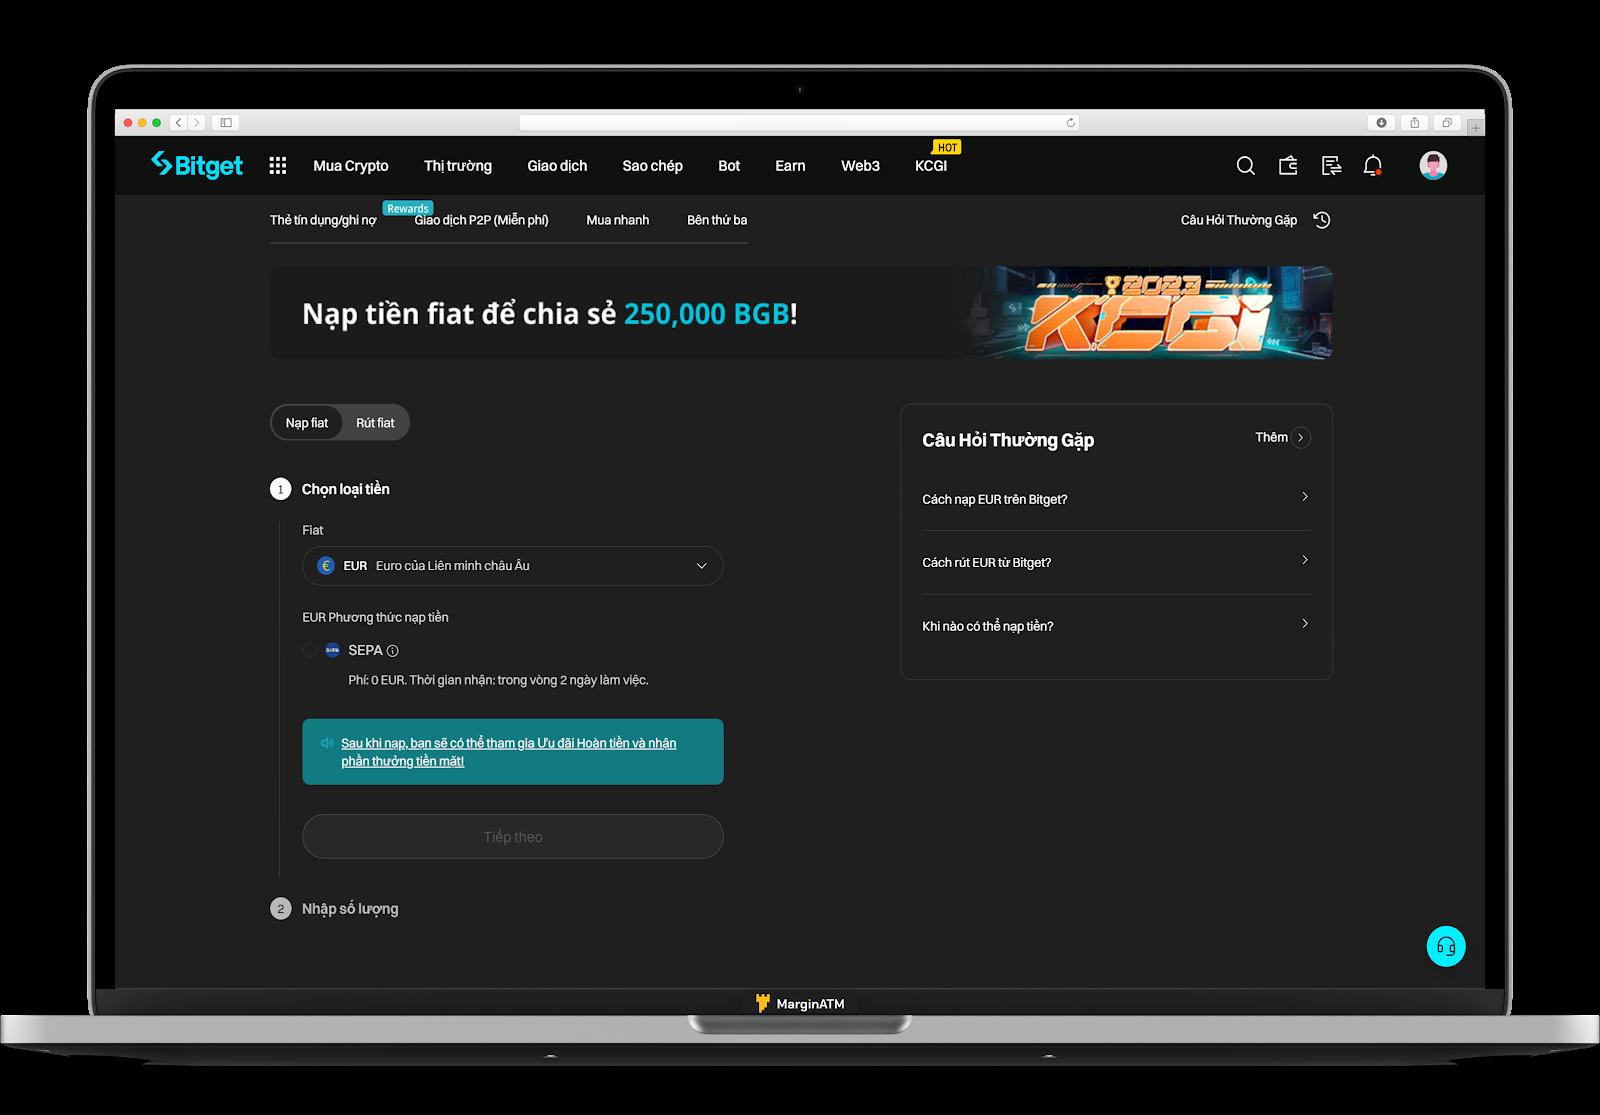This screenshot has height=1115, width=1600.
Task: Open a new tab with plus button
Action: click(1476, 128)
